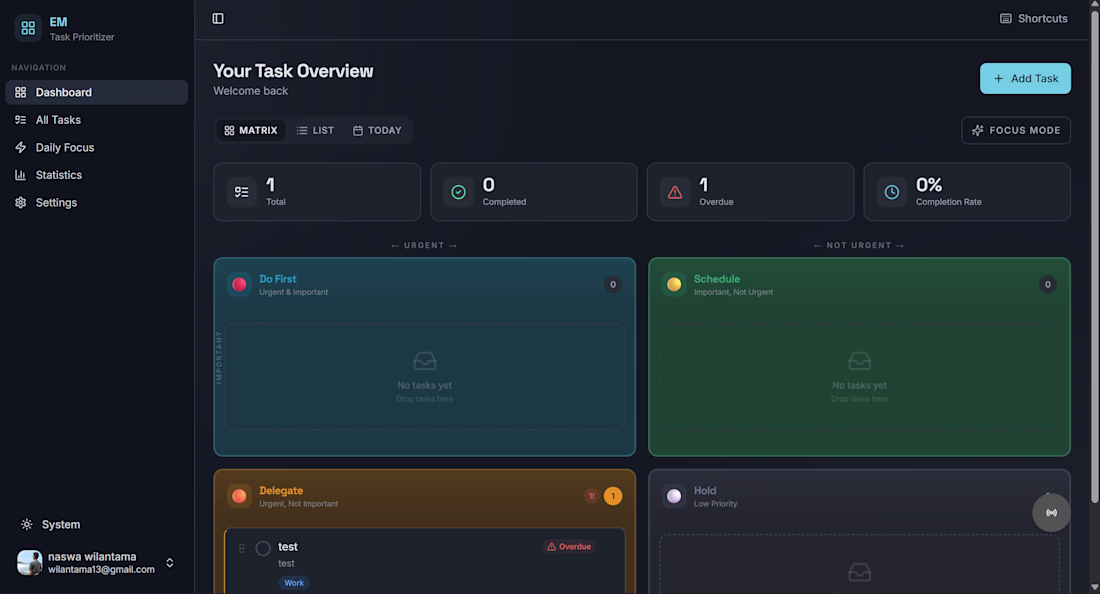
Task: Click the Do First quadrant title
Action: click(278, 279)
